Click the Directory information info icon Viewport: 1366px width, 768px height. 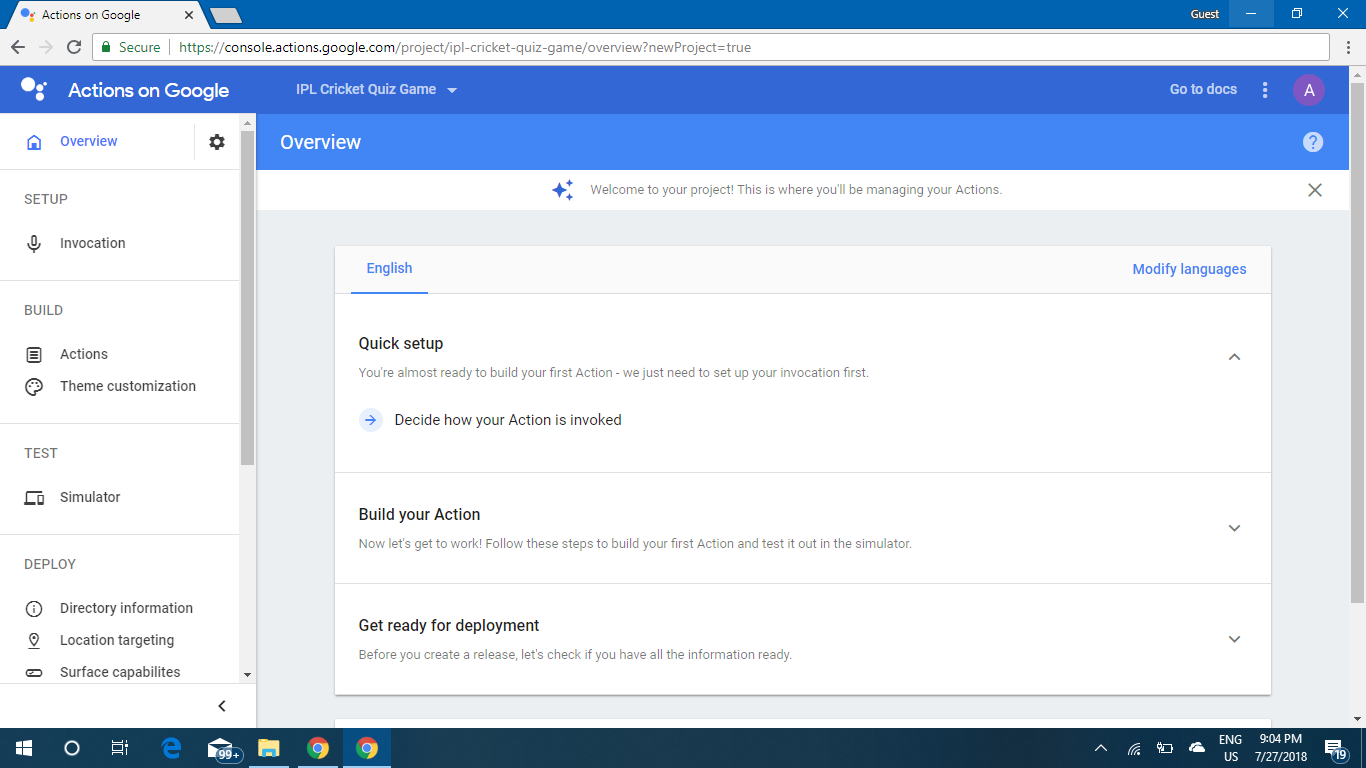34,608
